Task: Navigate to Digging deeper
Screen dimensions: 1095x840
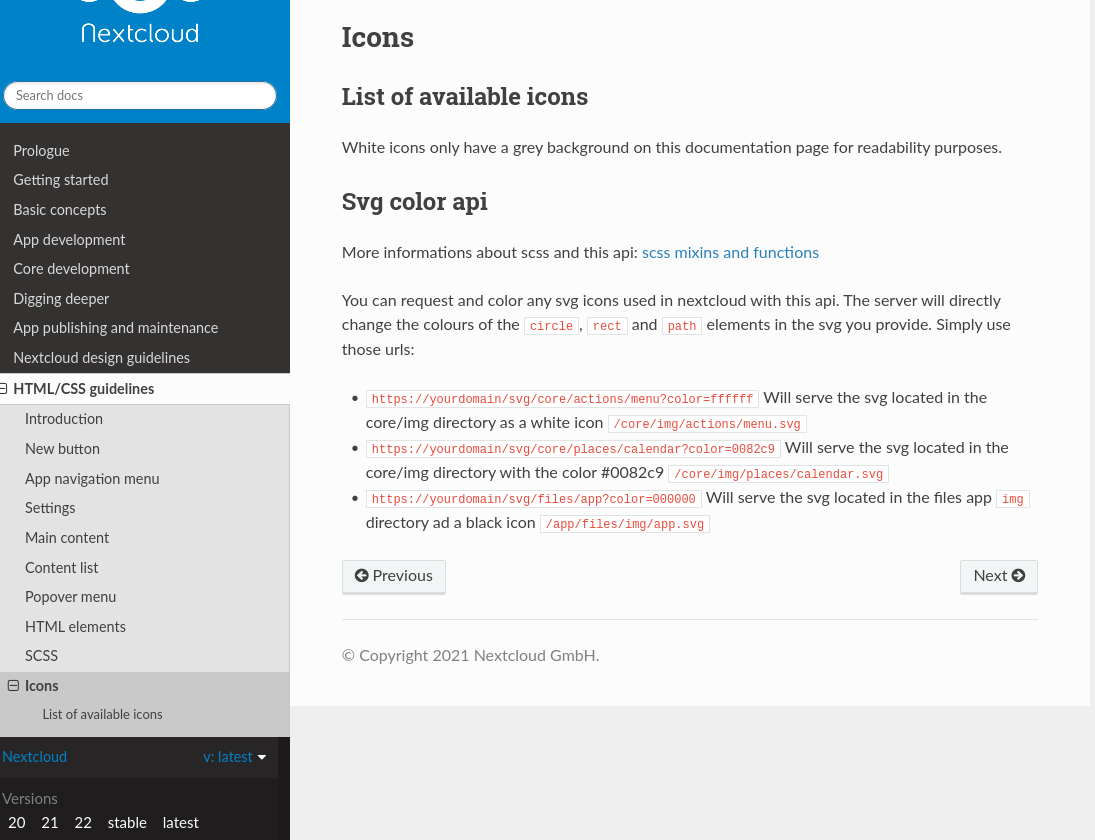Action: [61, 299]
